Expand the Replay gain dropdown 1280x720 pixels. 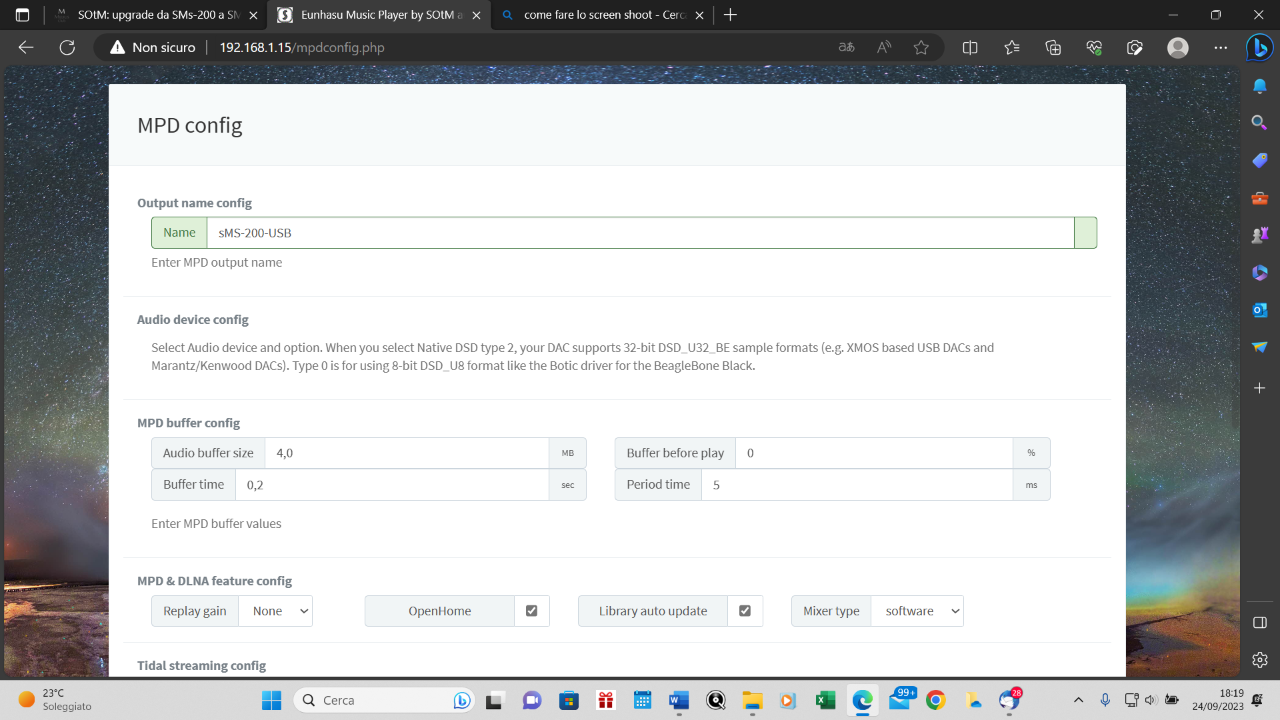point(275,611)
